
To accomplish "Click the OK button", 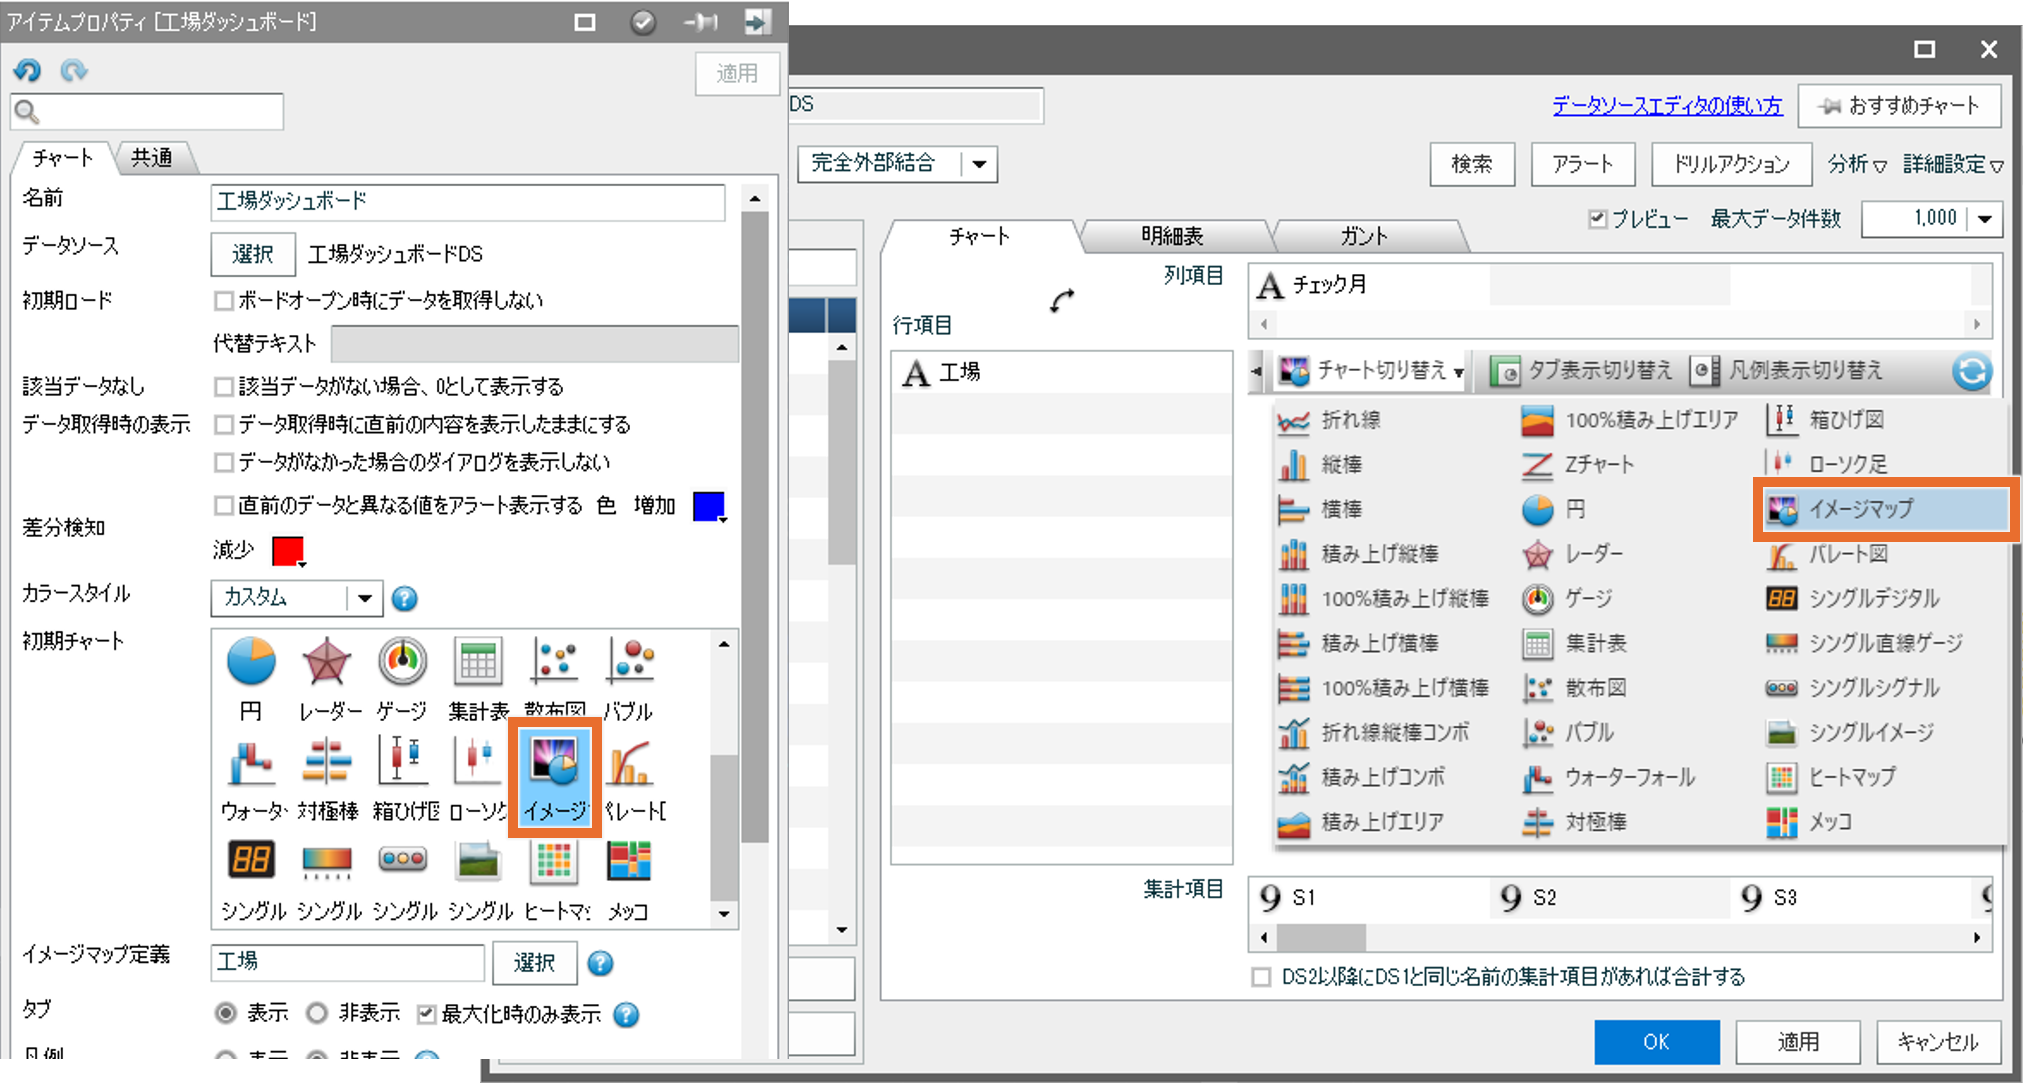I will coord(1656,1042).
